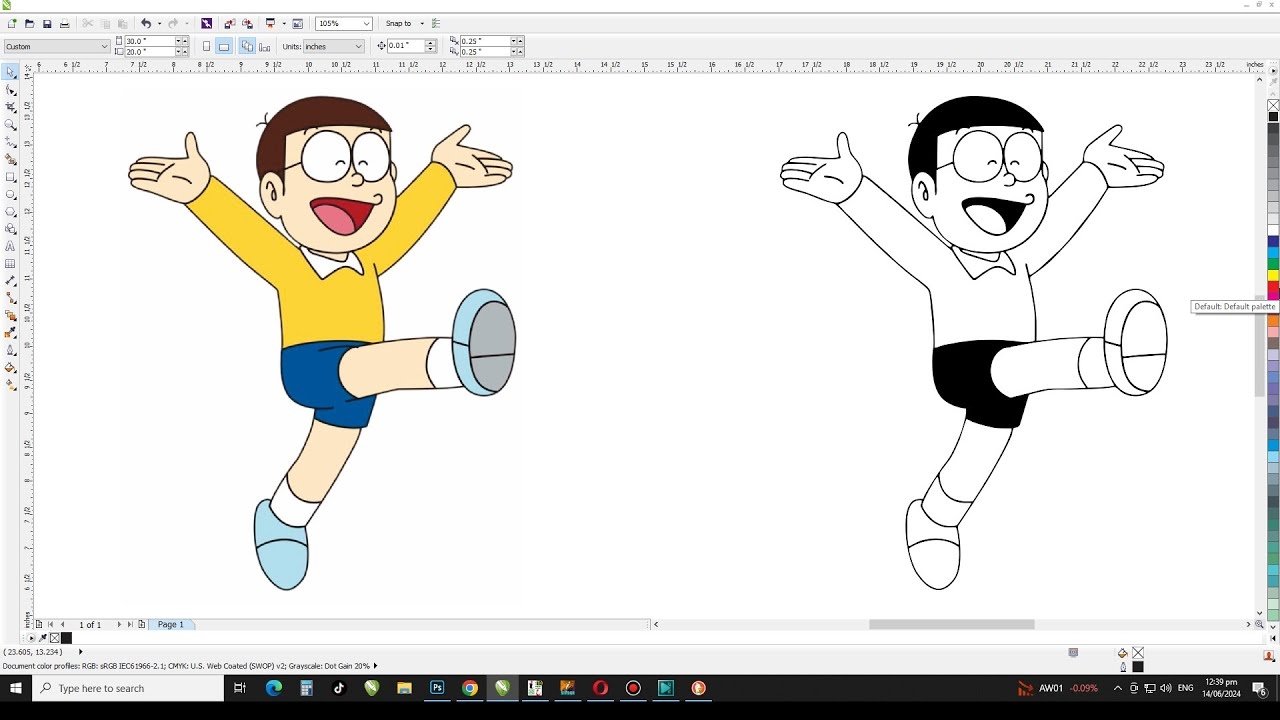Set page orientation to Portrait

tap(207, 46)
